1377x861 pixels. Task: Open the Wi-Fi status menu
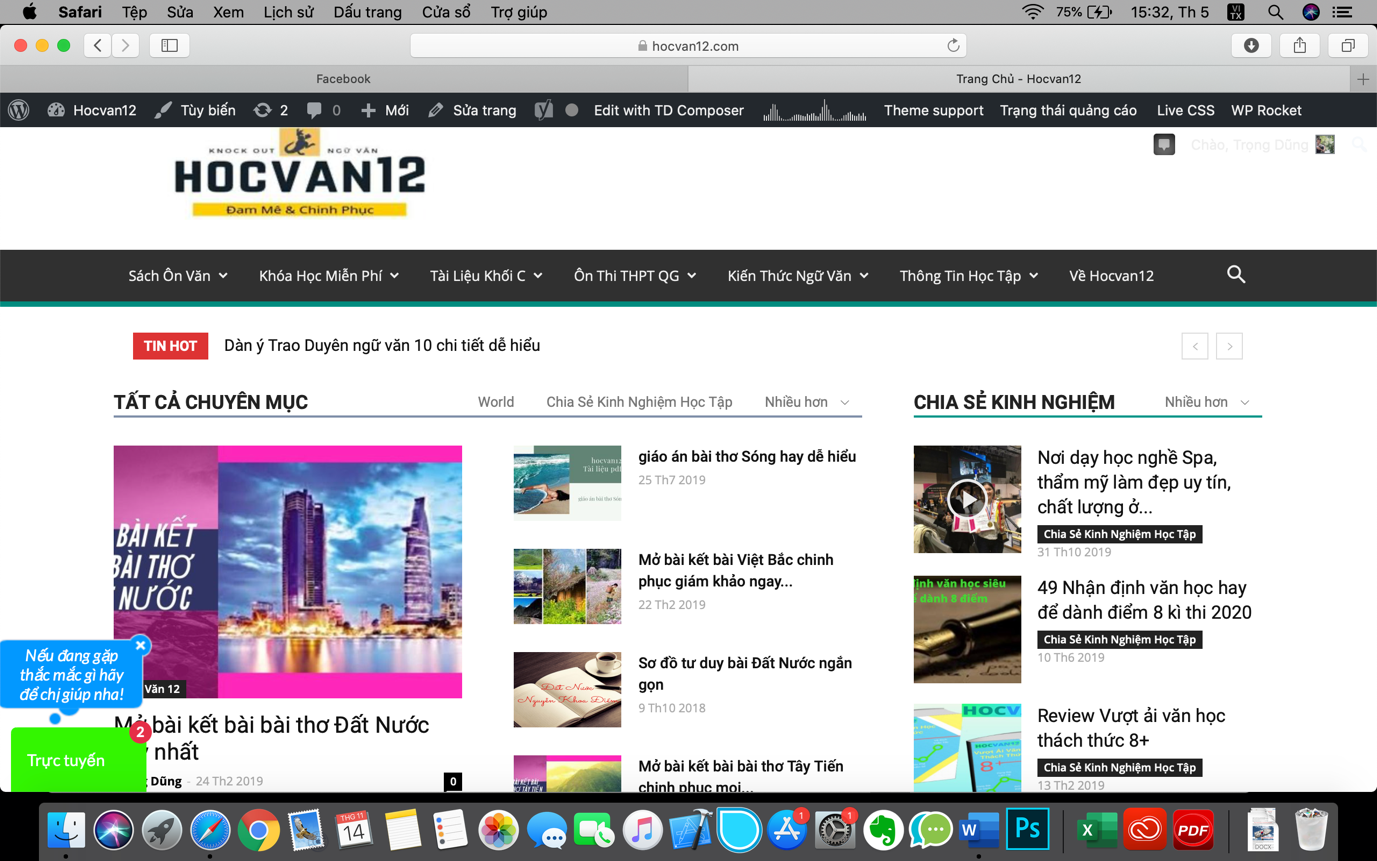click(1033, 12)
